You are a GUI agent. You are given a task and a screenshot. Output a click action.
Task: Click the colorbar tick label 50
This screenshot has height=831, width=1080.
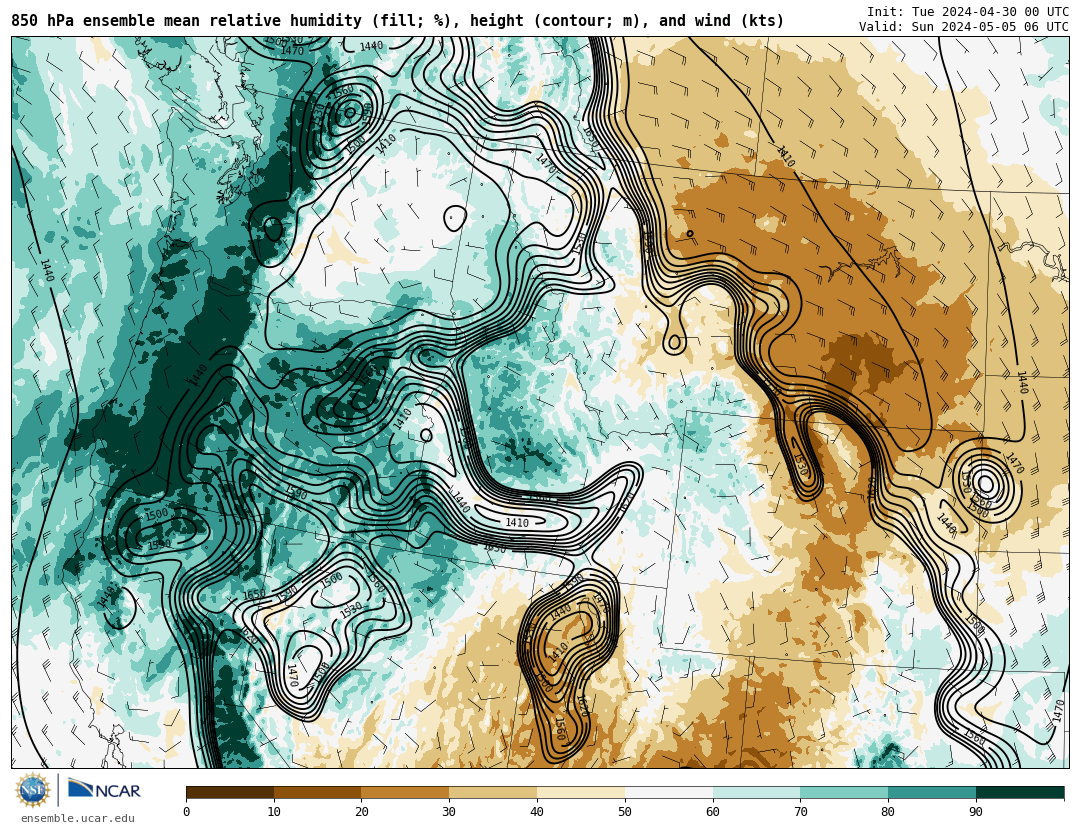[625, 812]
